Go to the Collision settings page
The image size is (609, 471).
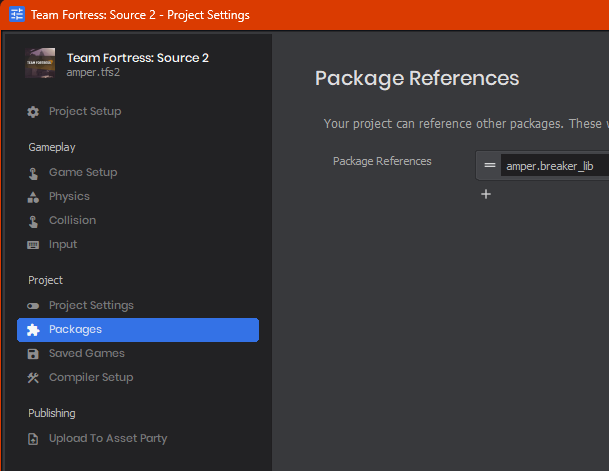click(x=72, y=220)
